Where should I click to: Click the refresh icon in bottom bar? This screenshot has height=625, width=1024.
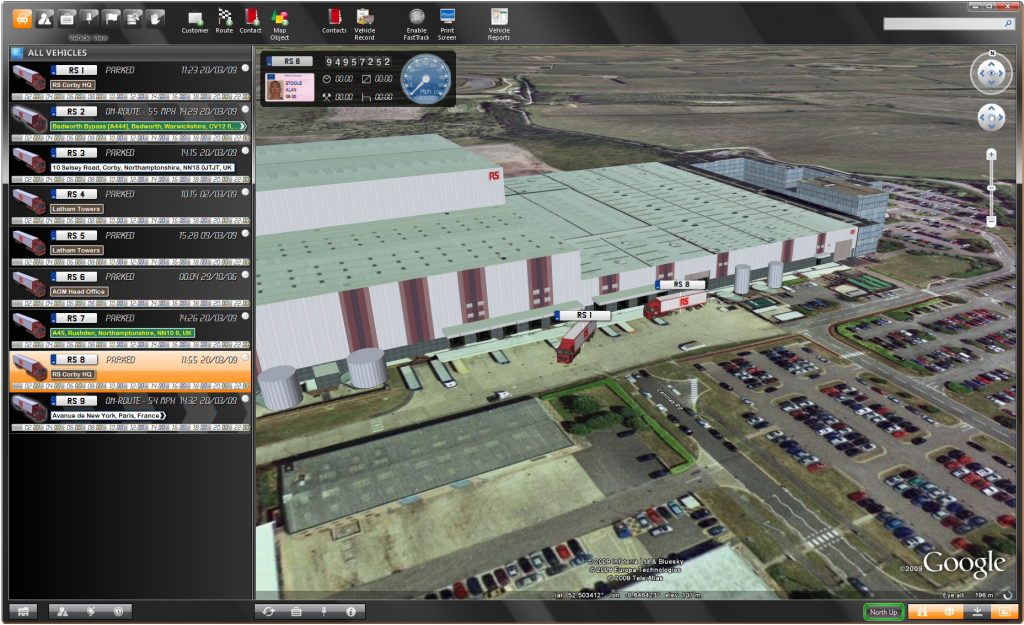click(x=268, y=611)
